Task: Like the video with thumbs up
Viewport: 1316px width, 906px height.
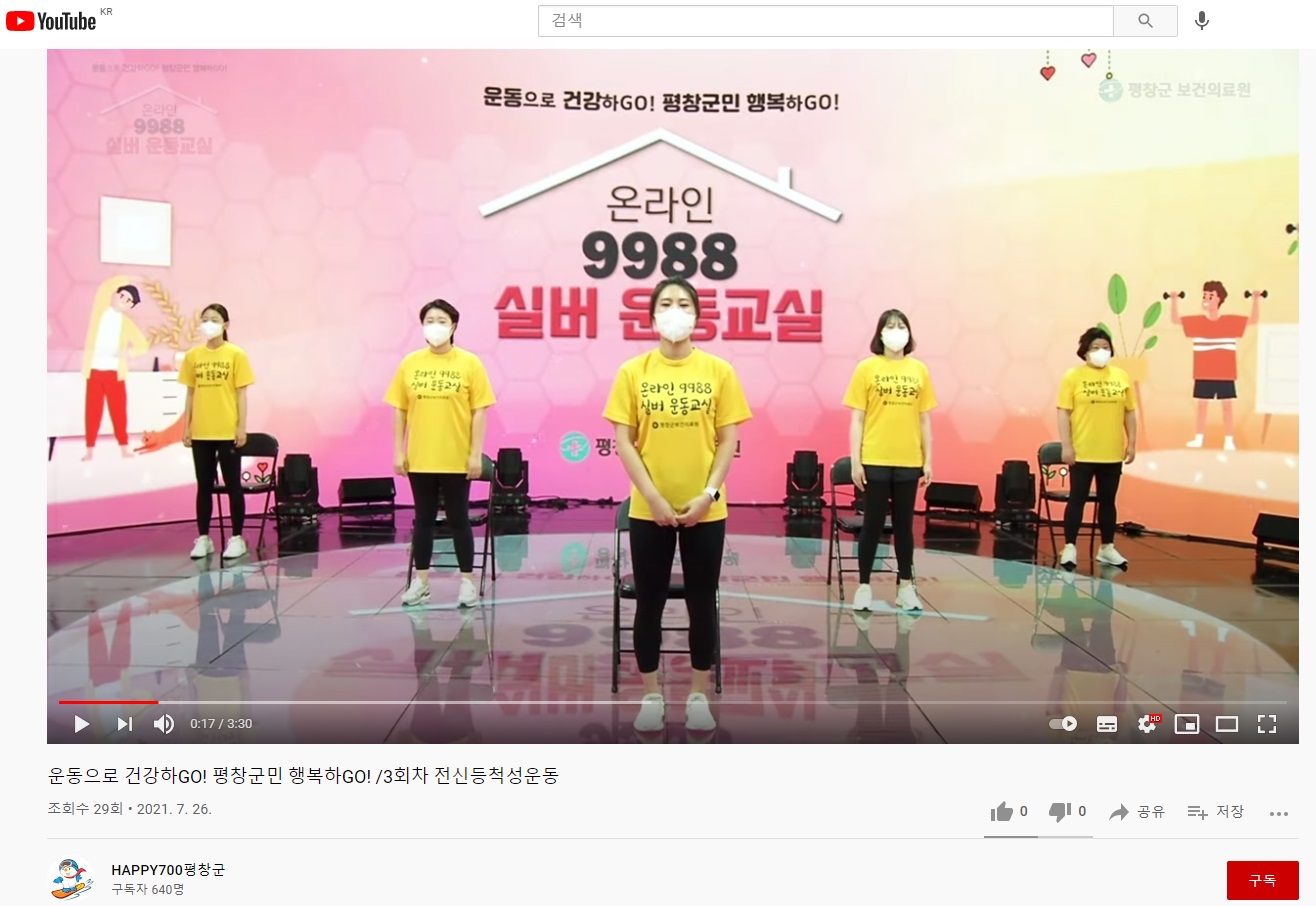Action: click(1009, 812)
